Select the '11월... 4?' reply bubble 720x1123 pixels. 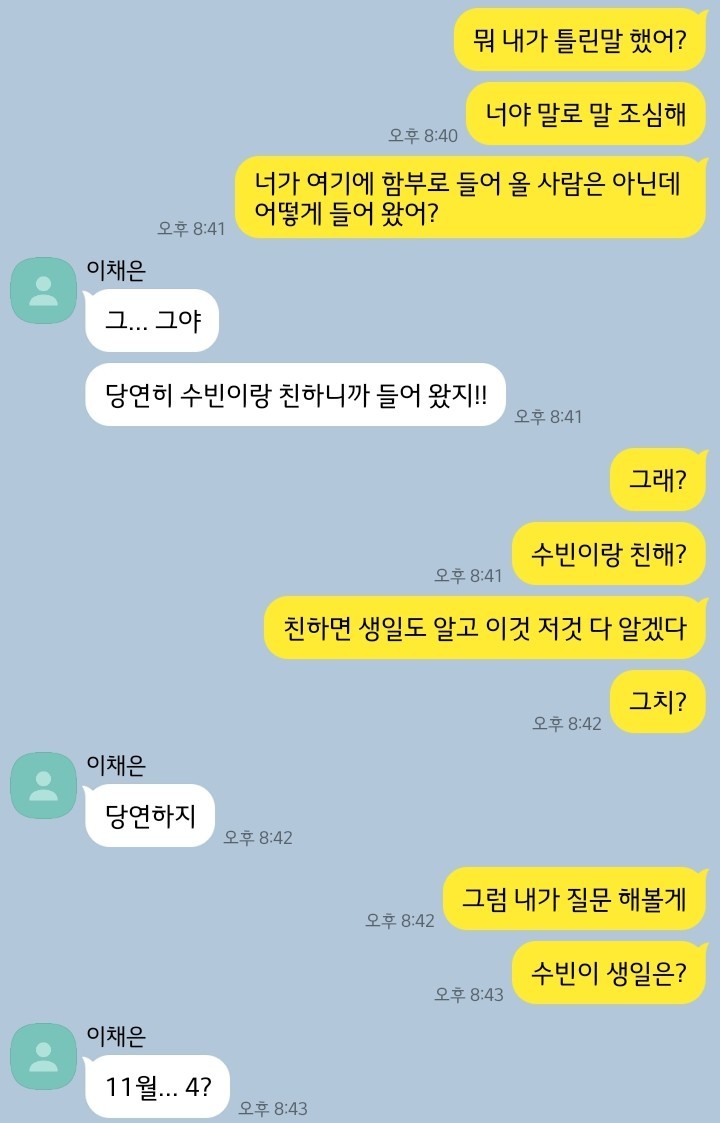tap(157, 1086)
